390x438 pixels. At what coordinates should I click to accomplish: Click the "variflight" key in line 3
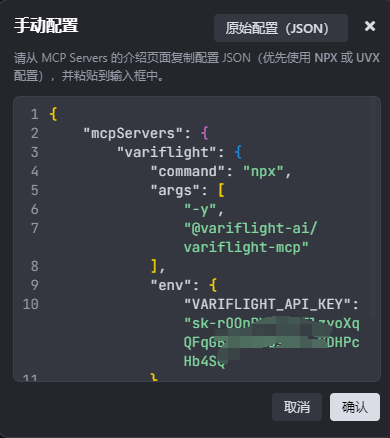(167, 152)
